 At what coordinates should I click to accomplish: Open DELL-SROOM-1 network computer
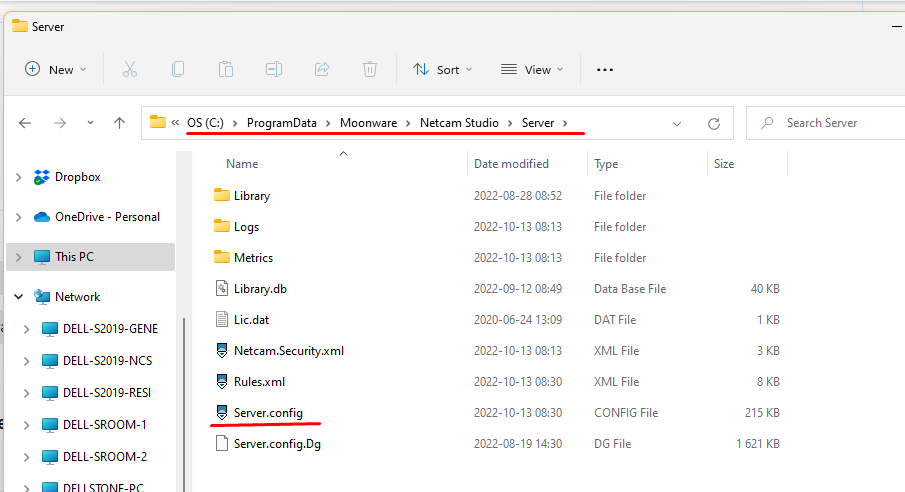(x=104, y=425)
